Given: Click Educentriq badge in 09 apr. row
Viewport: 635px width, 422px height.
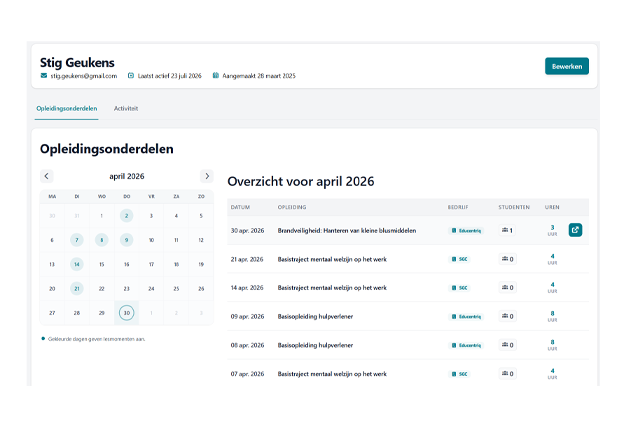Looking at the screenshot, I should [x=466, y=317].
